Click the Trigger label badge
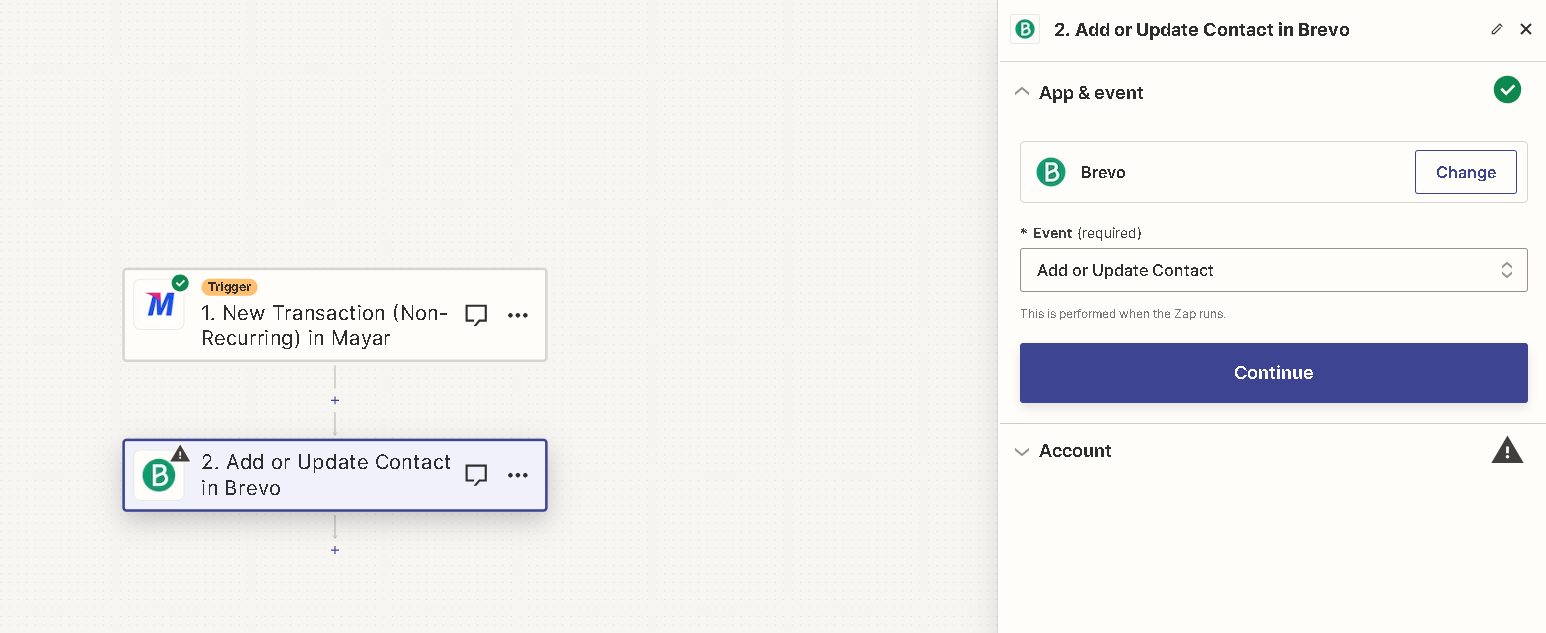 coord(229,287)
